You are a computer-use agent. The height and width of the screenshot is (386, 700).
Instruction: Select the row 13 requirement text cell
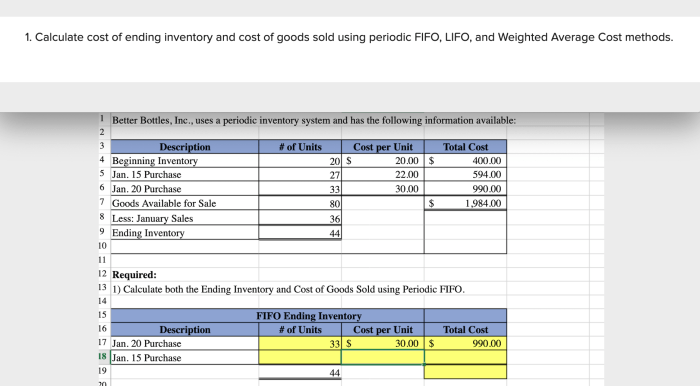pos(288,289)
